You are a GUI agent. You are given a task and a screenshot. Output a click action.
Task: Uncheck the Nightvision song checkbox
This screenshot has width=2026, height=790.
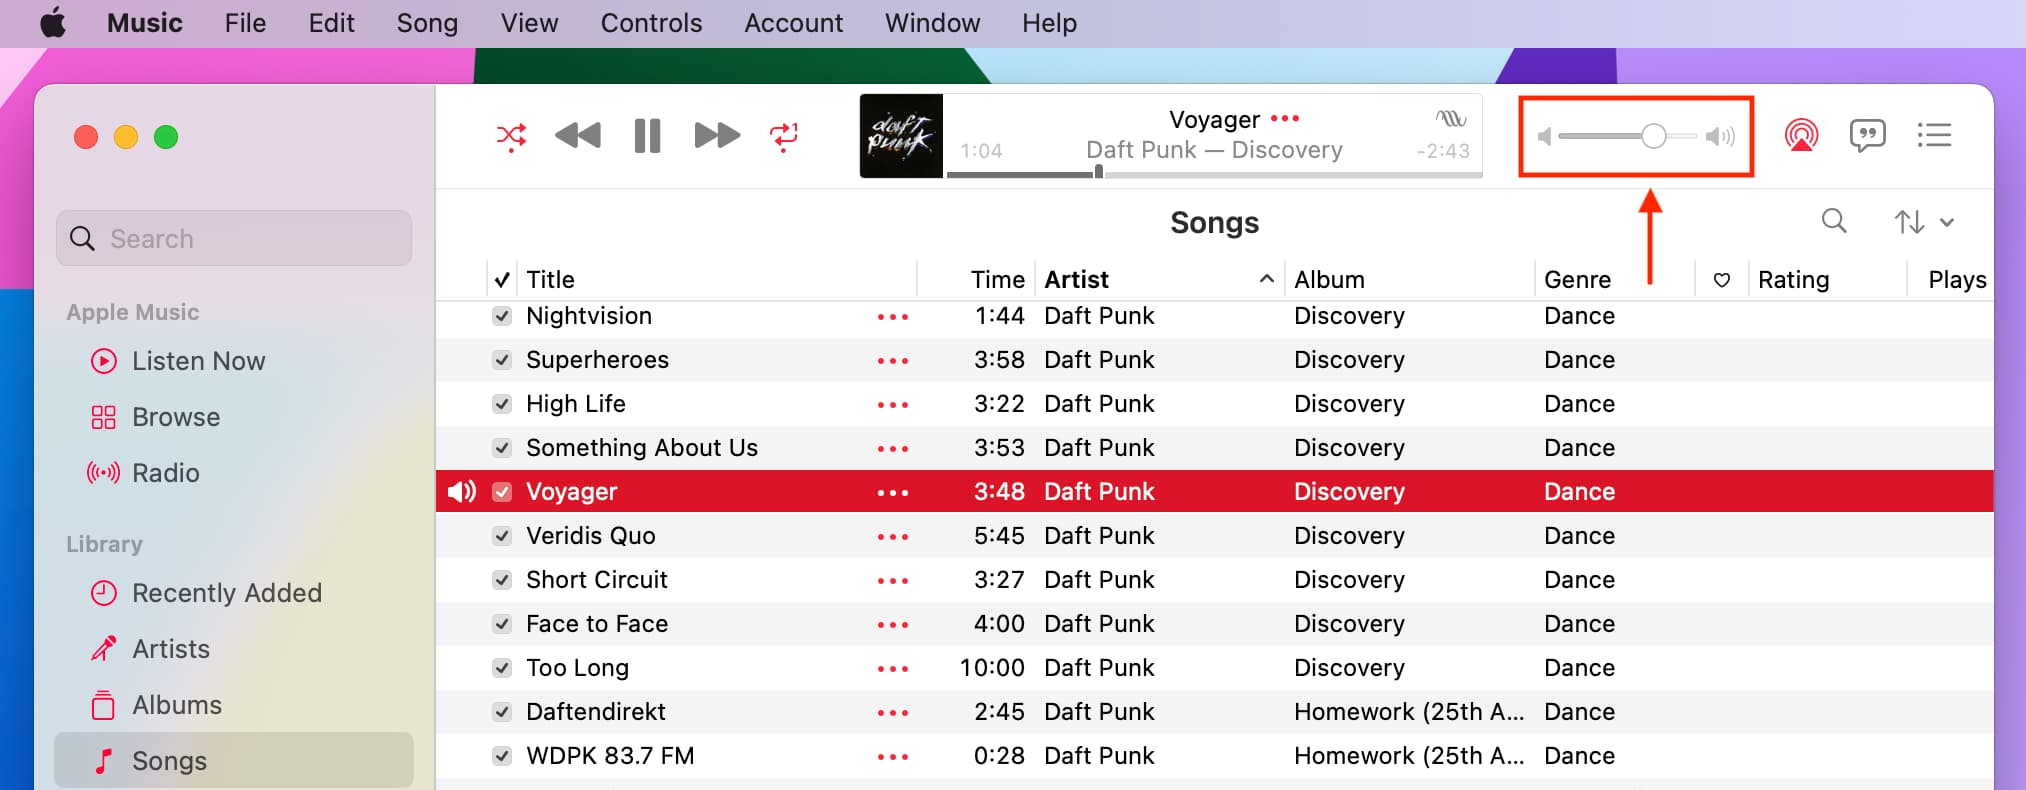coord(502,316)
